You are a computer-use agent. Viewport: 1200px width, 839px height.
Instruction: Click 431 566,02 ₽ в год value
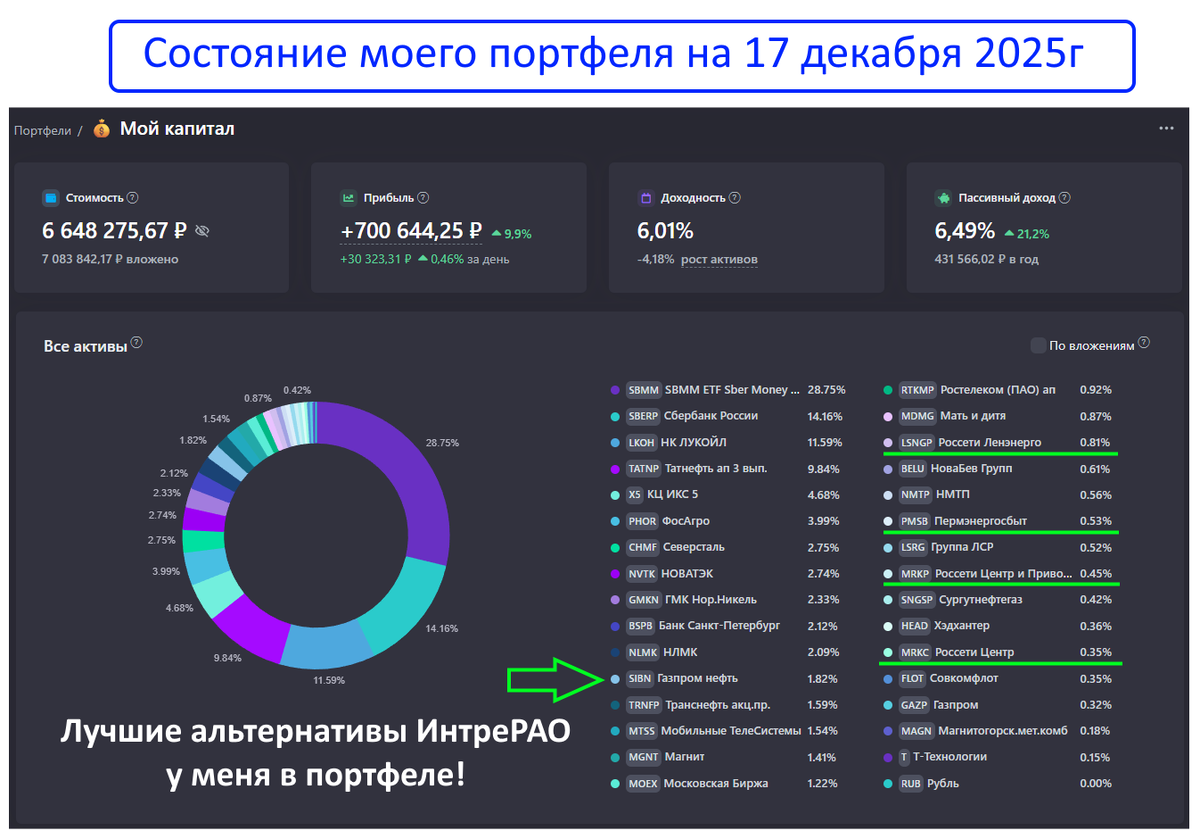[x=985, y=259]
